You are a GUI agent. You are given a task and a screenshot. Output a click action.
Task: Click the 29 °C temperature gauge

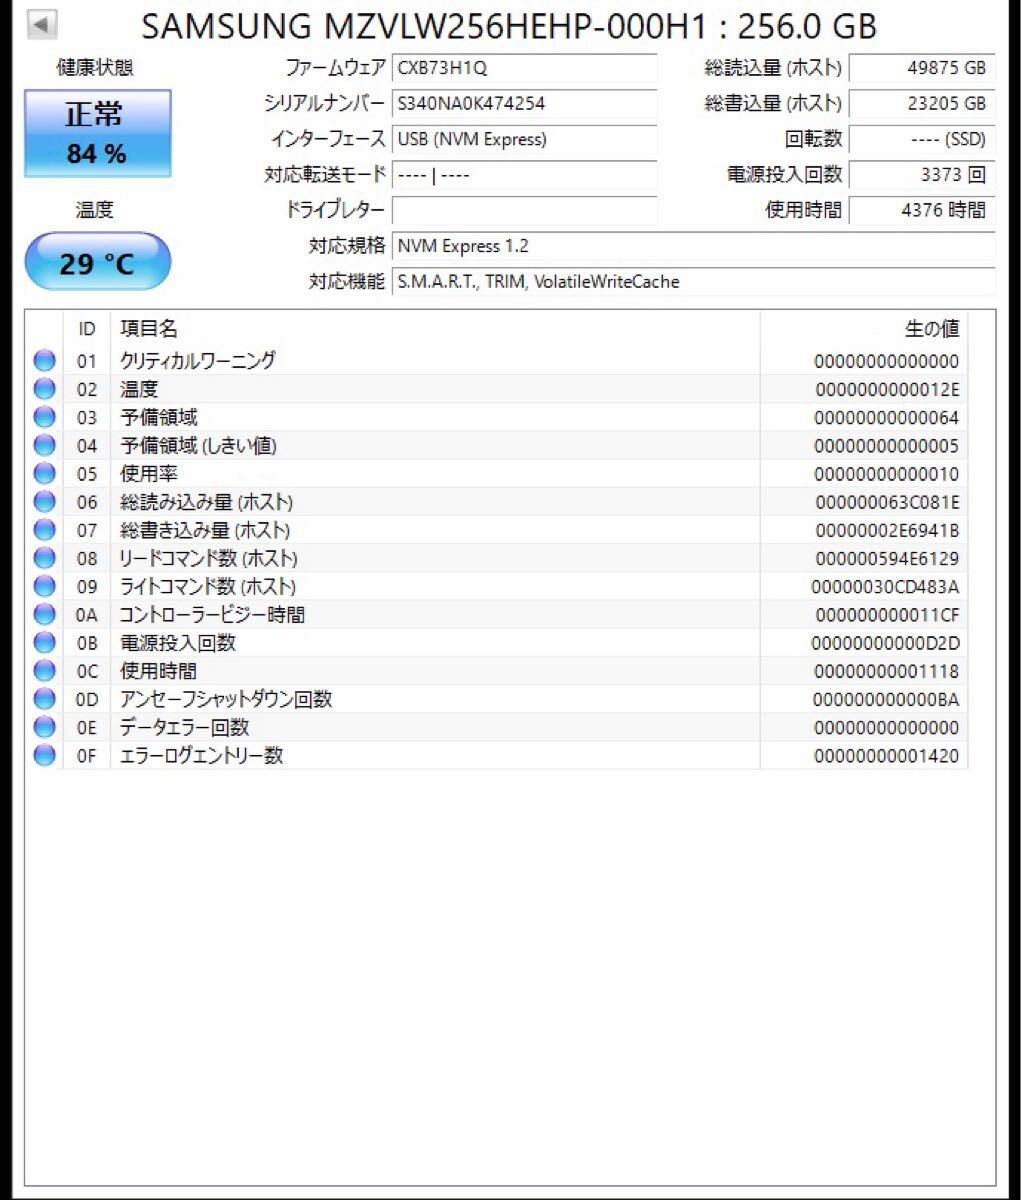(96, 261)
